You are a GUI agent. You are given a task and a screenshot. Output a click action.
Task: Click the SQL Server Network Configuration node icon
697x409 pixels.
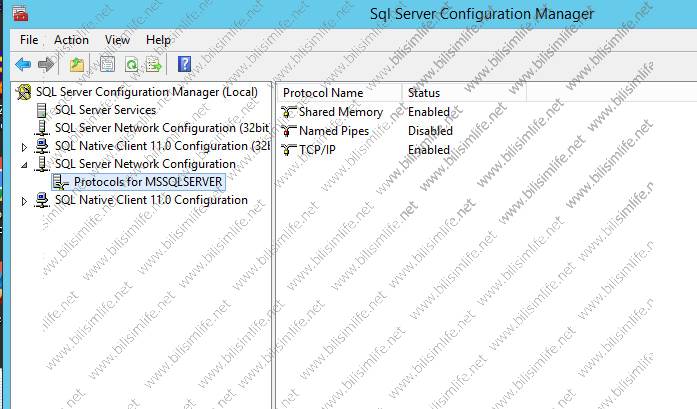(x=42, y=164)
